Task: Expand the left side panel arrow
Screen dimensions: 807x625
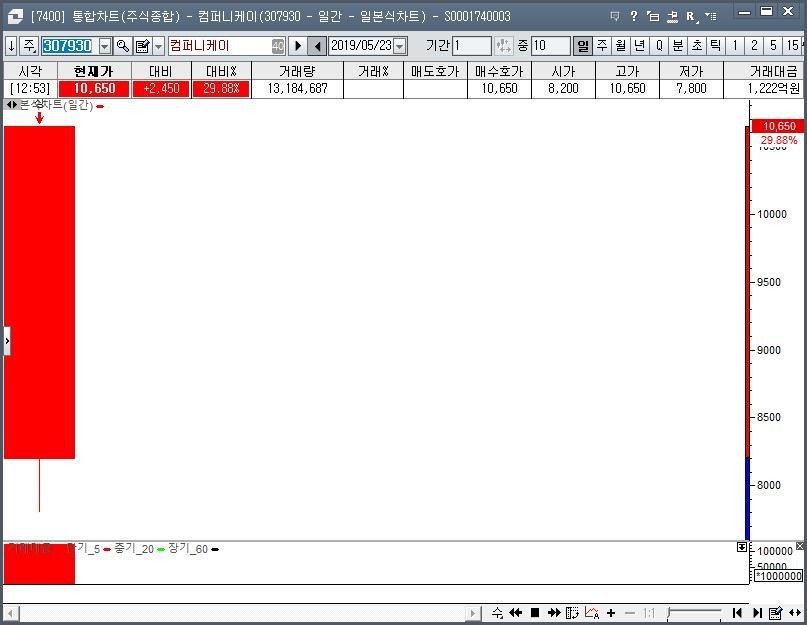Action: tap(7, 341)
